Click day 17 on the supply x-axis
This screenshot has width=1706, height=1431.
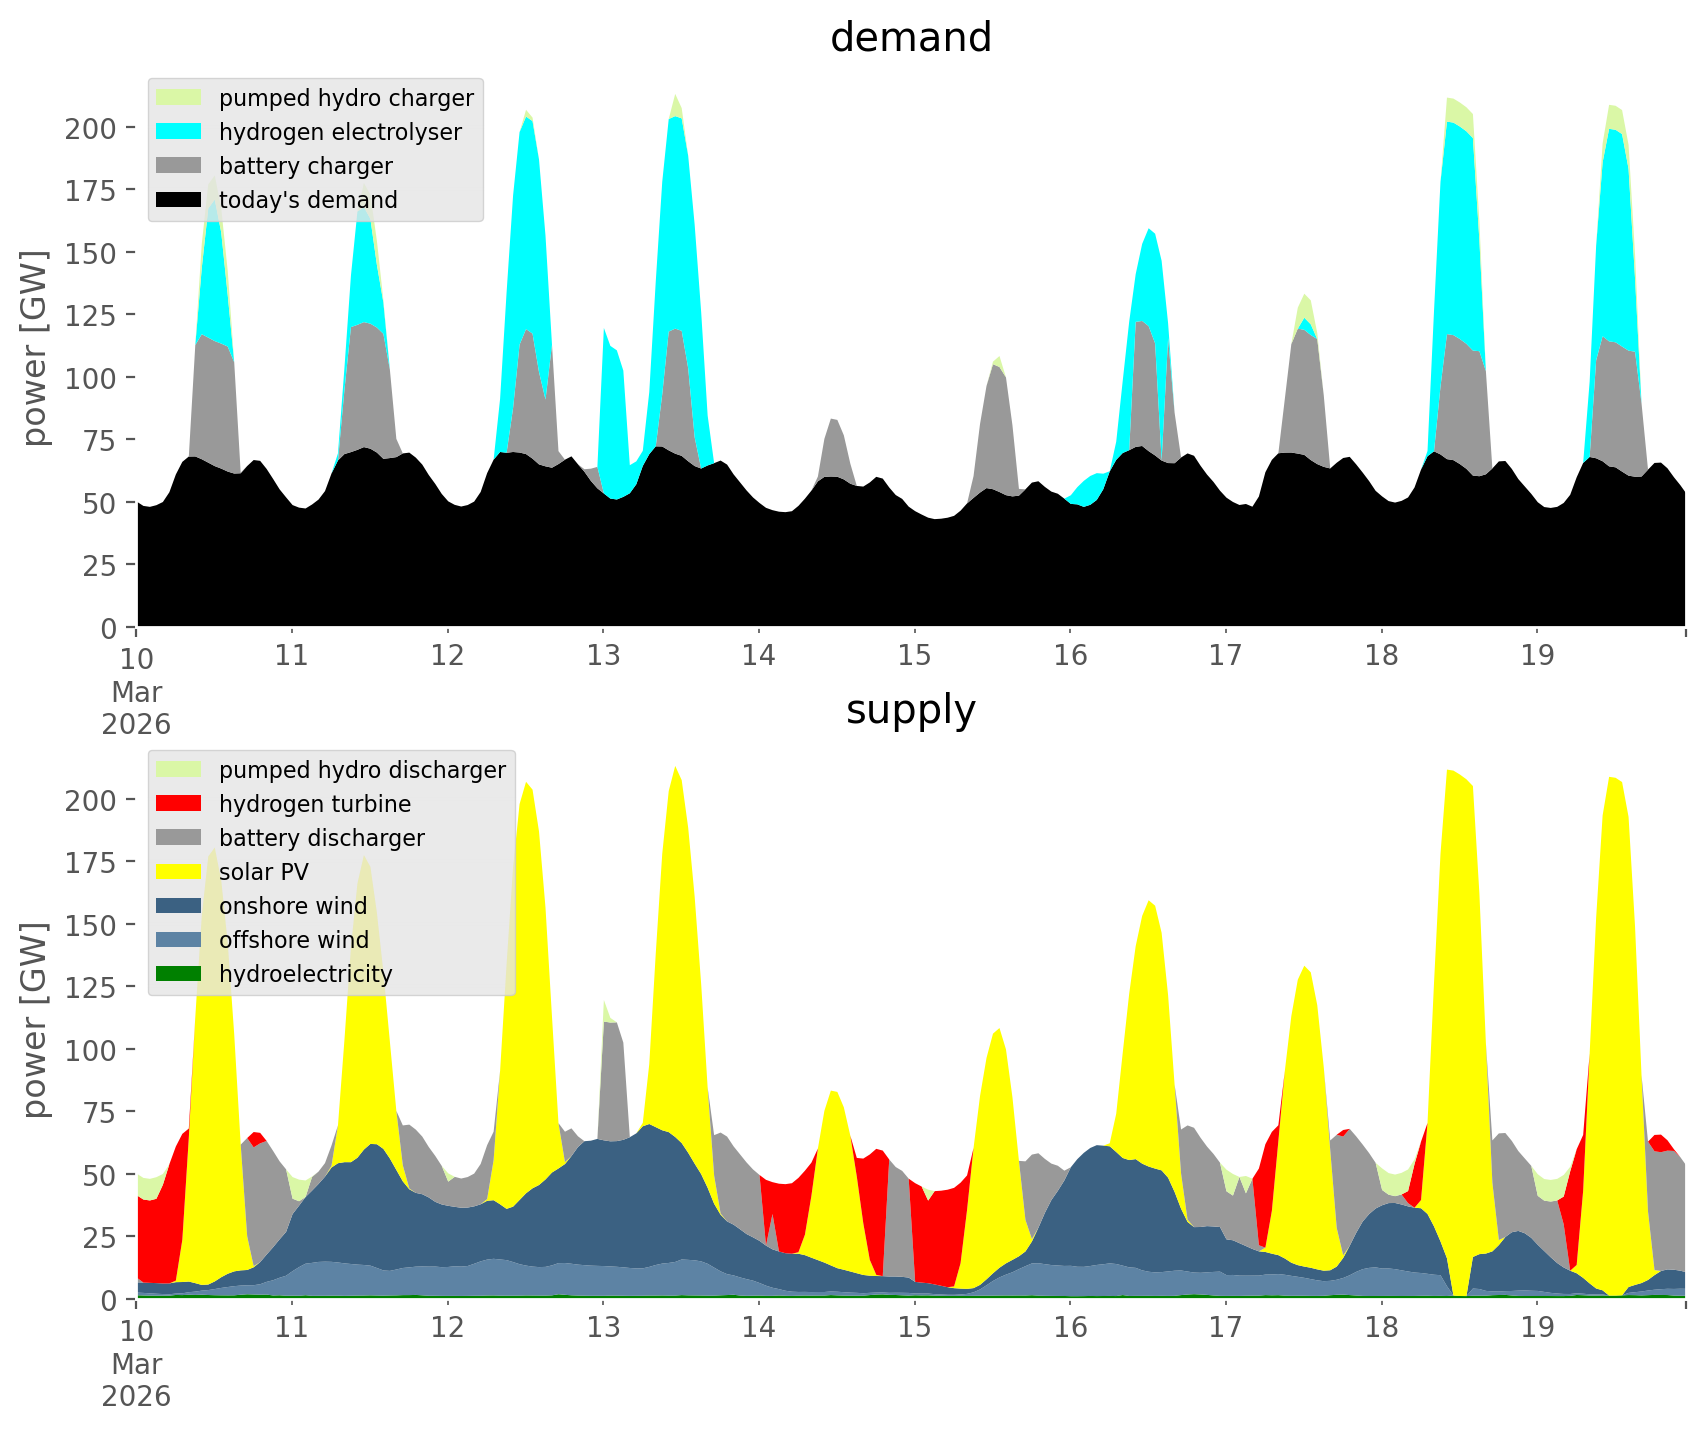click(1225, 1328)
